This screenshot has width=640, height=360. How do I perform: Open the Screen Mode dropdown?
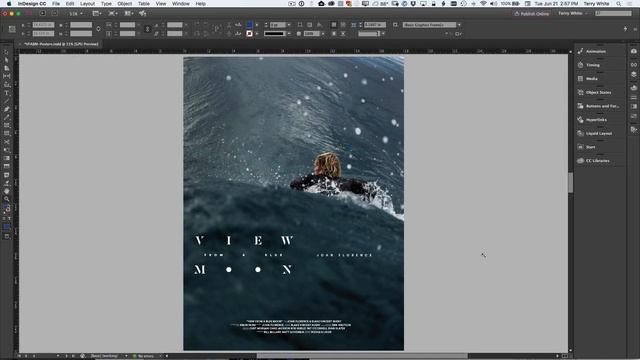click(x=113, y=13)
